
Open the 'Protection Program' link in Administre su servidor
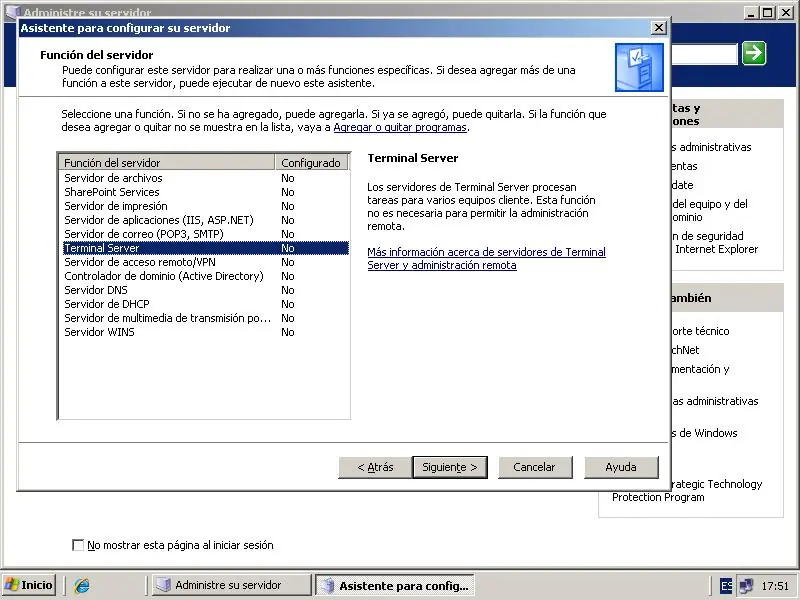[658, 497]
